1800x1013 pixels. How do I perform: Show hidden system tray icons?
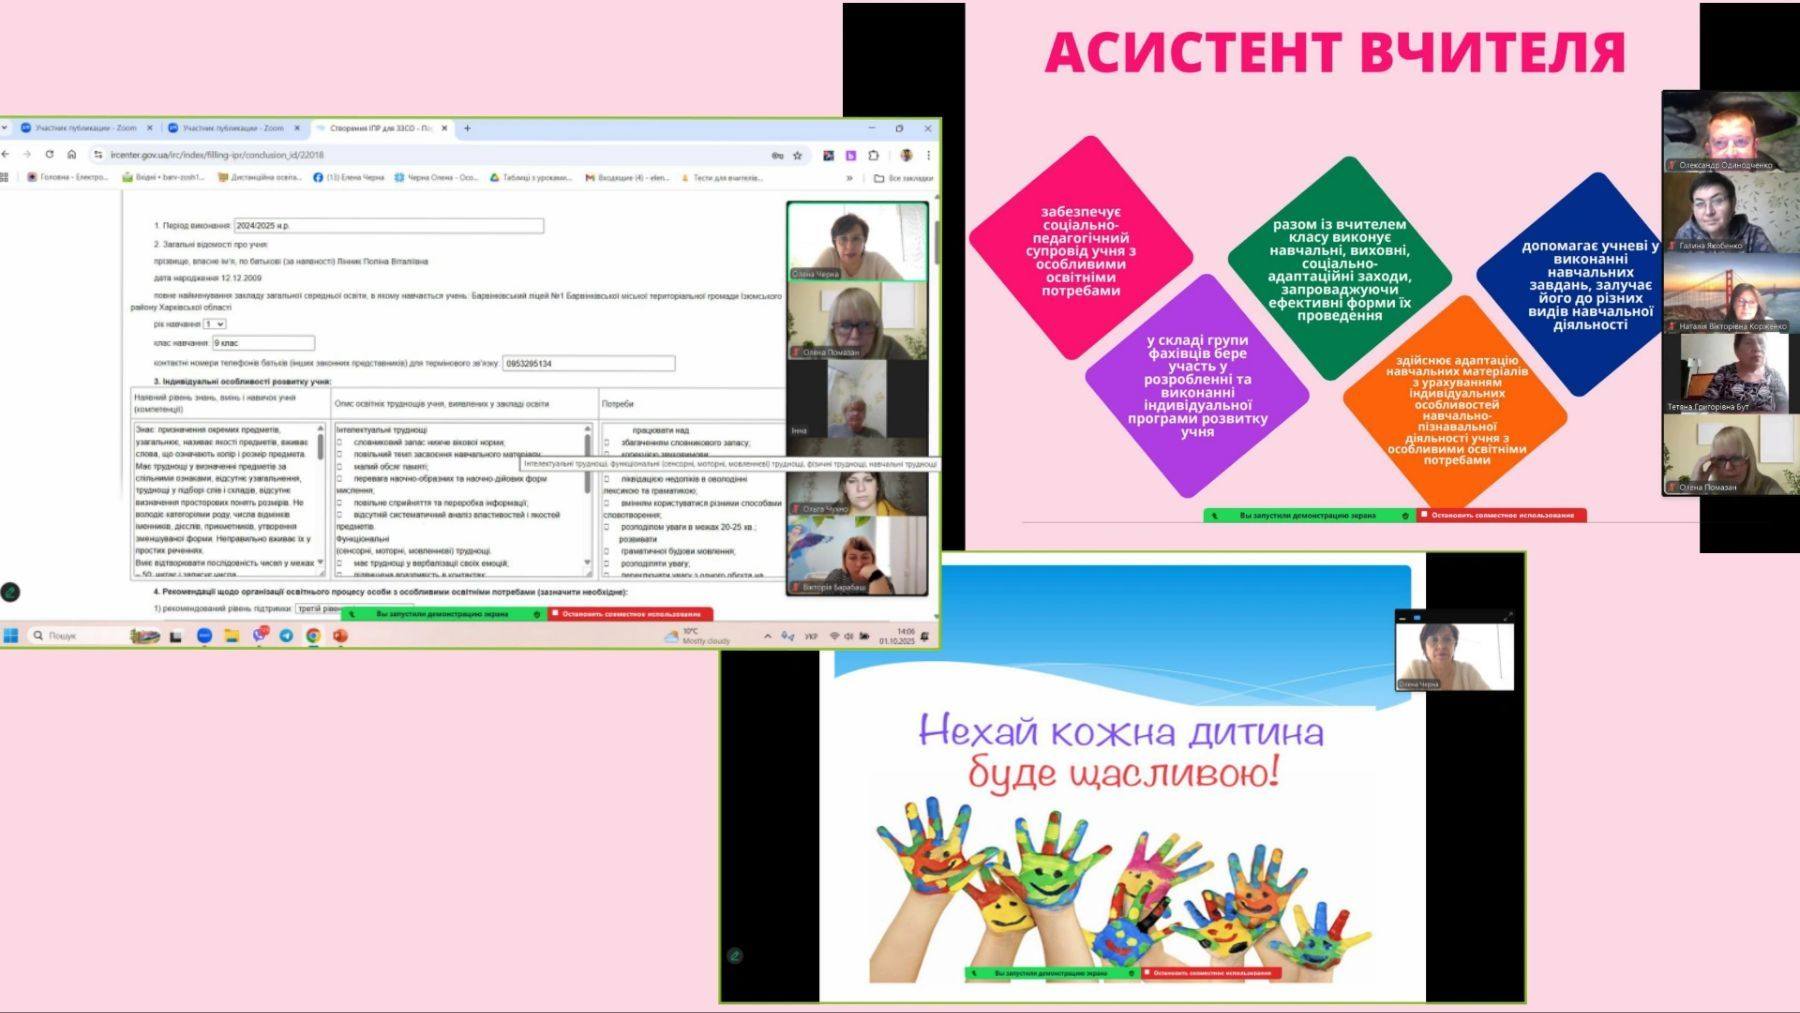[767, 636]
